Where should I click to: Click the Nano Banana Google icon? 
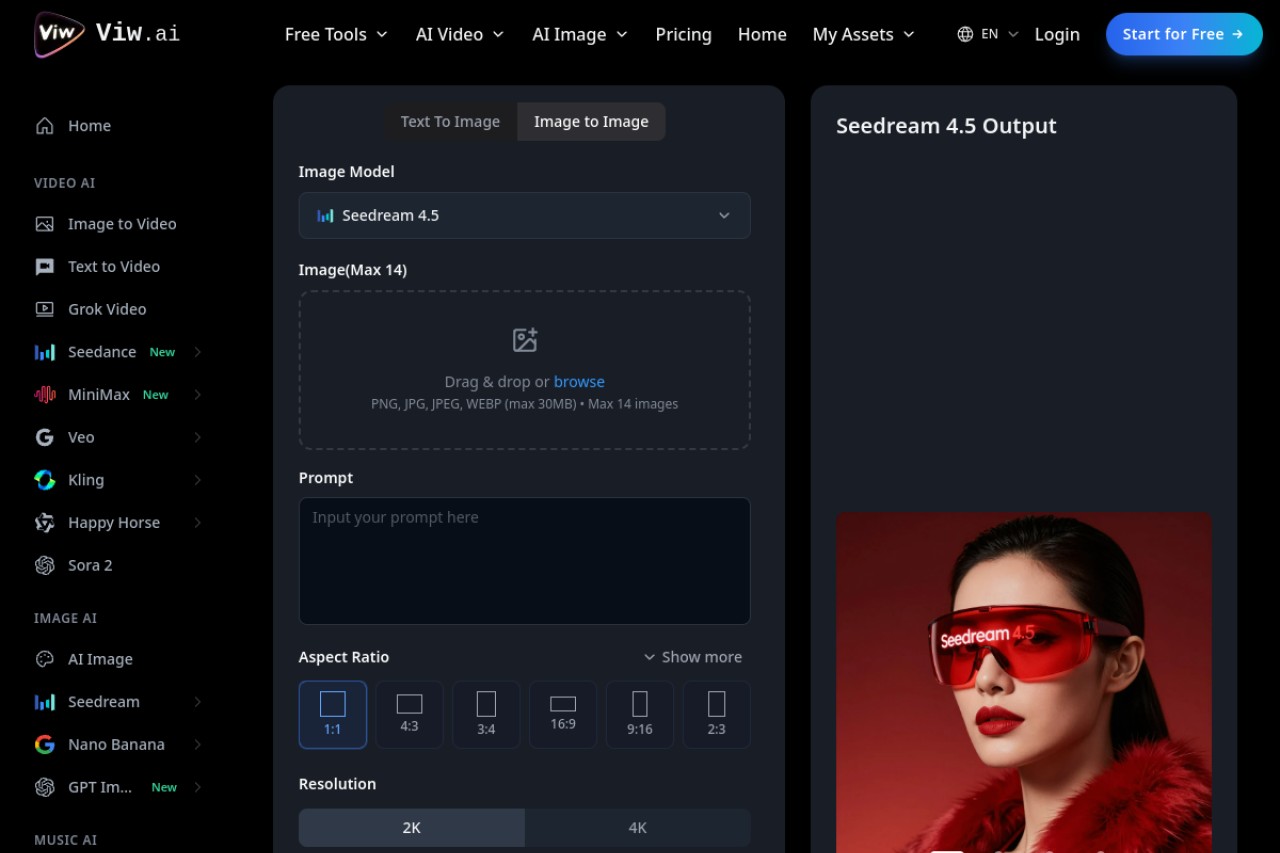[44, 745]
